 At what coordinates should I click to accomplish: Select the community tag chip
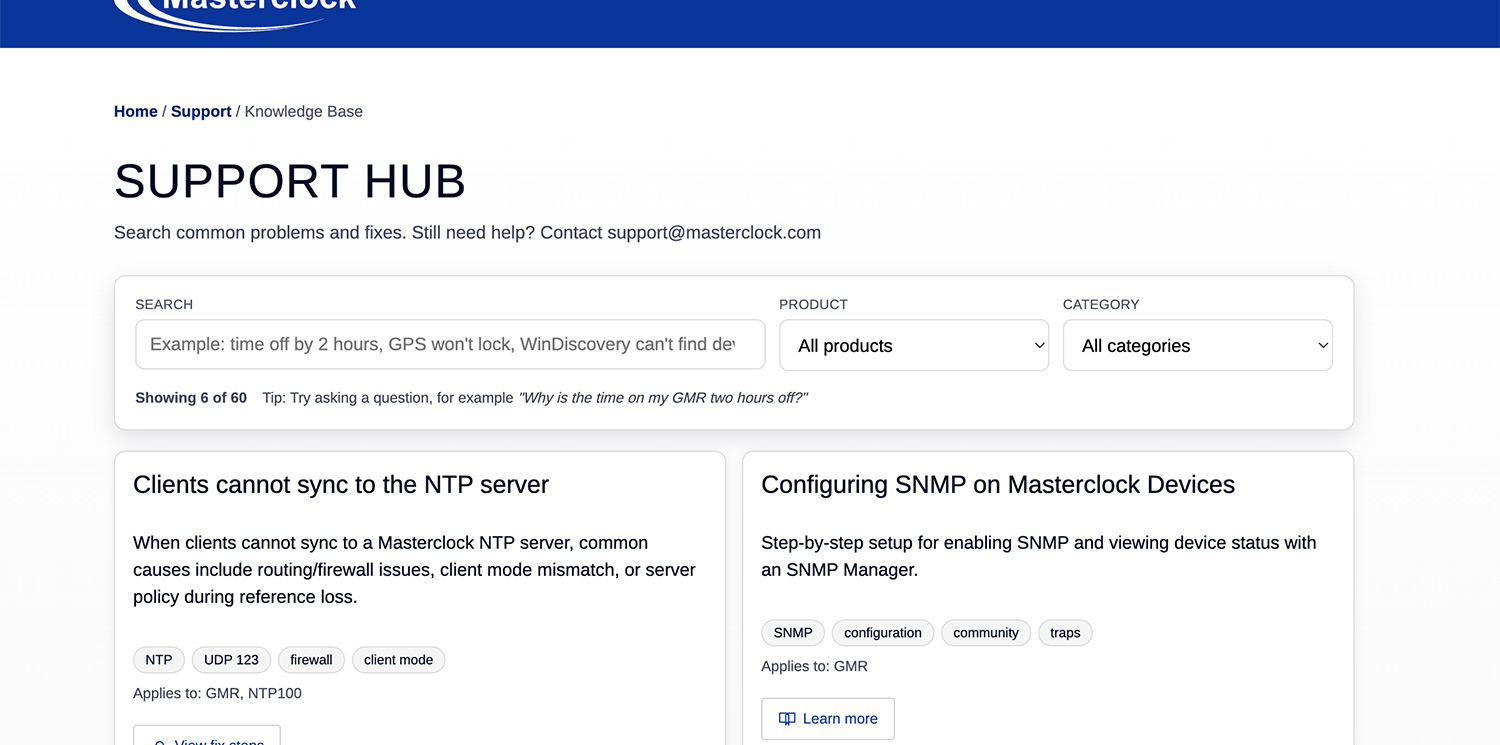point(986,633)
